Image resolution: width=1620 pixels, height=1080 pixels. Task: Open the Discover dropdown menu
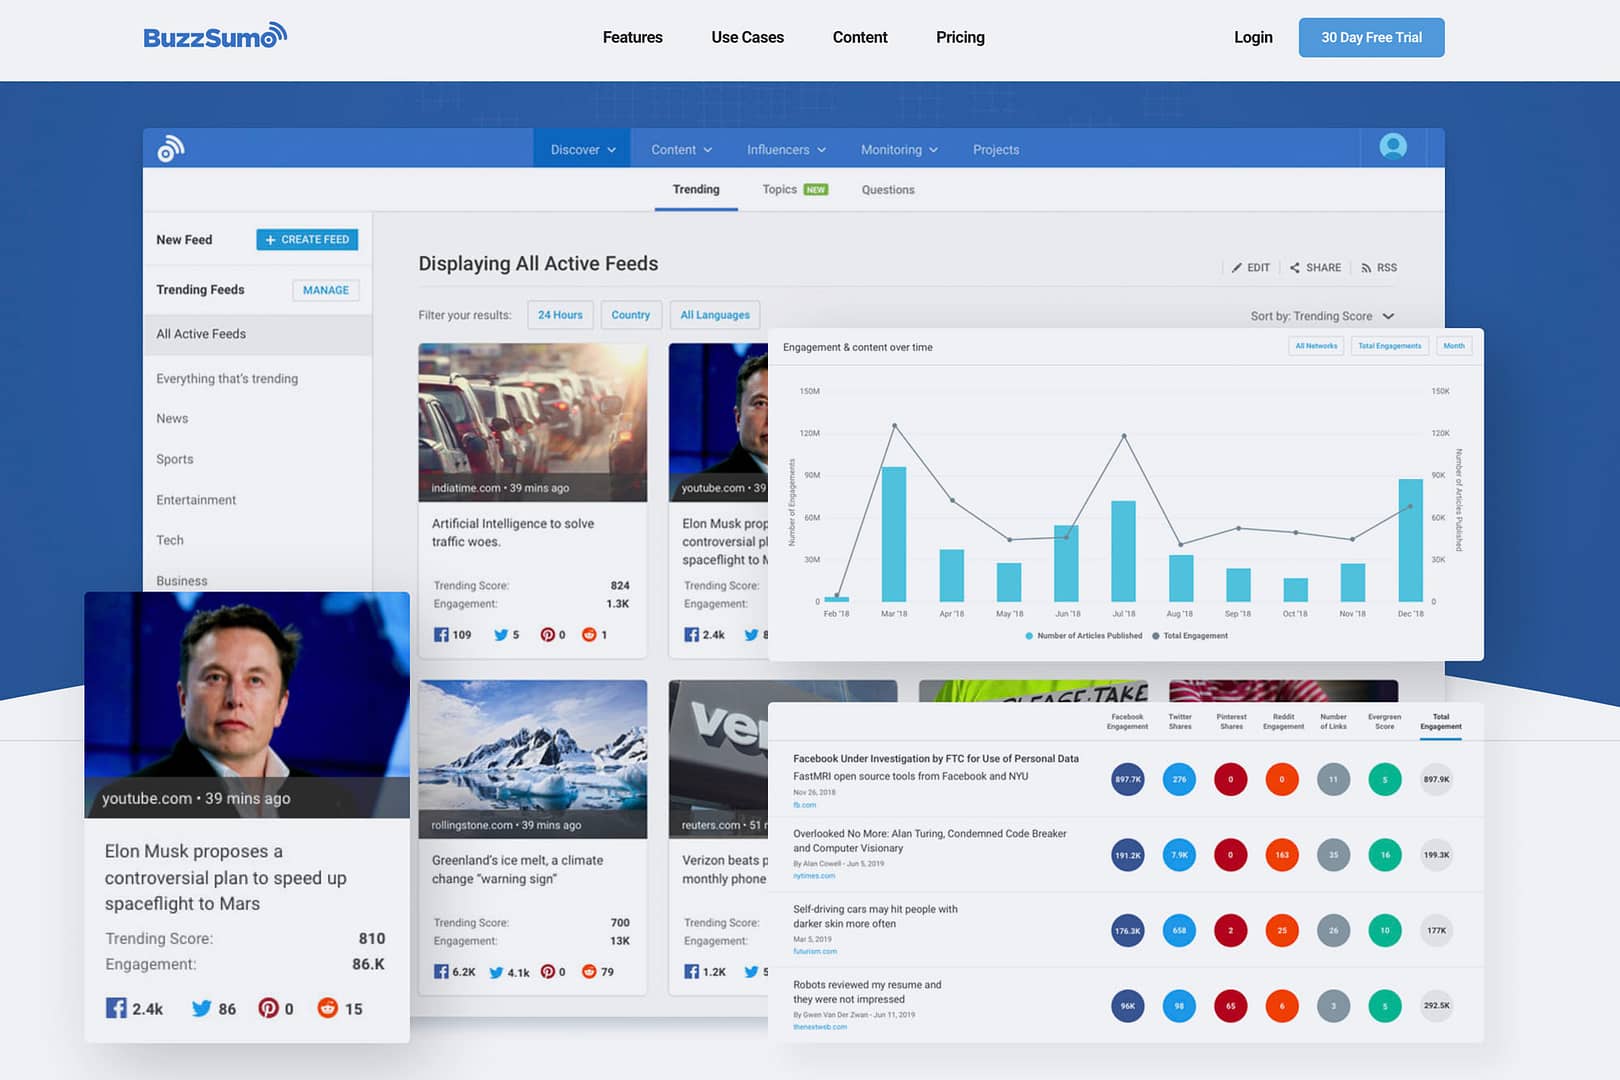point(583,149)
